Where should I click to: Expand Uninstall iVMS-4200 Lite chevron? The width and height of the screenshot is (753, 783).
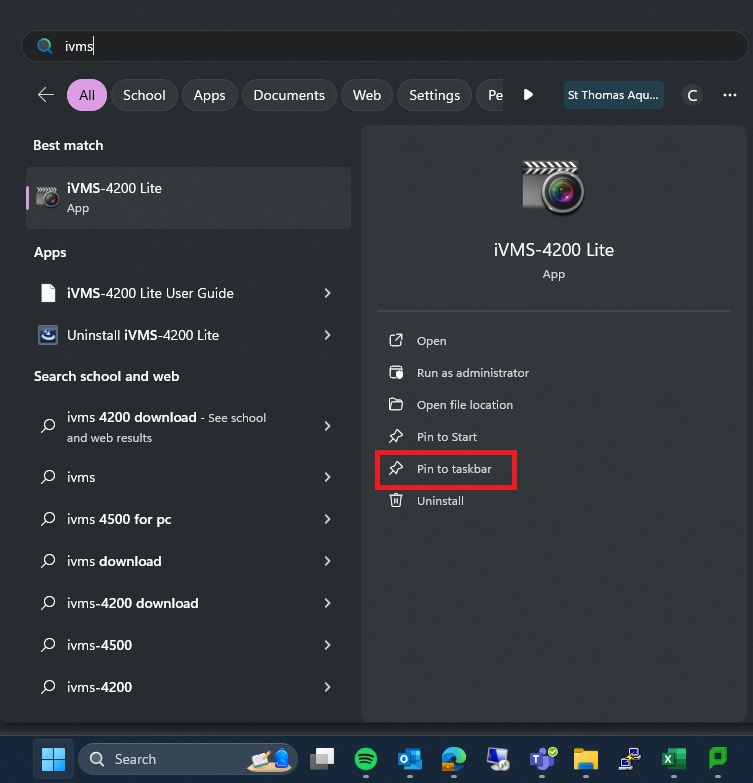click(328, 335)
